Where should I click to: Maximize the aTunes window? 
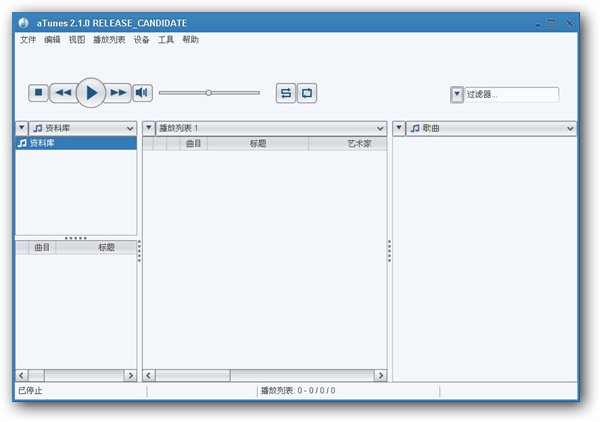551,23
